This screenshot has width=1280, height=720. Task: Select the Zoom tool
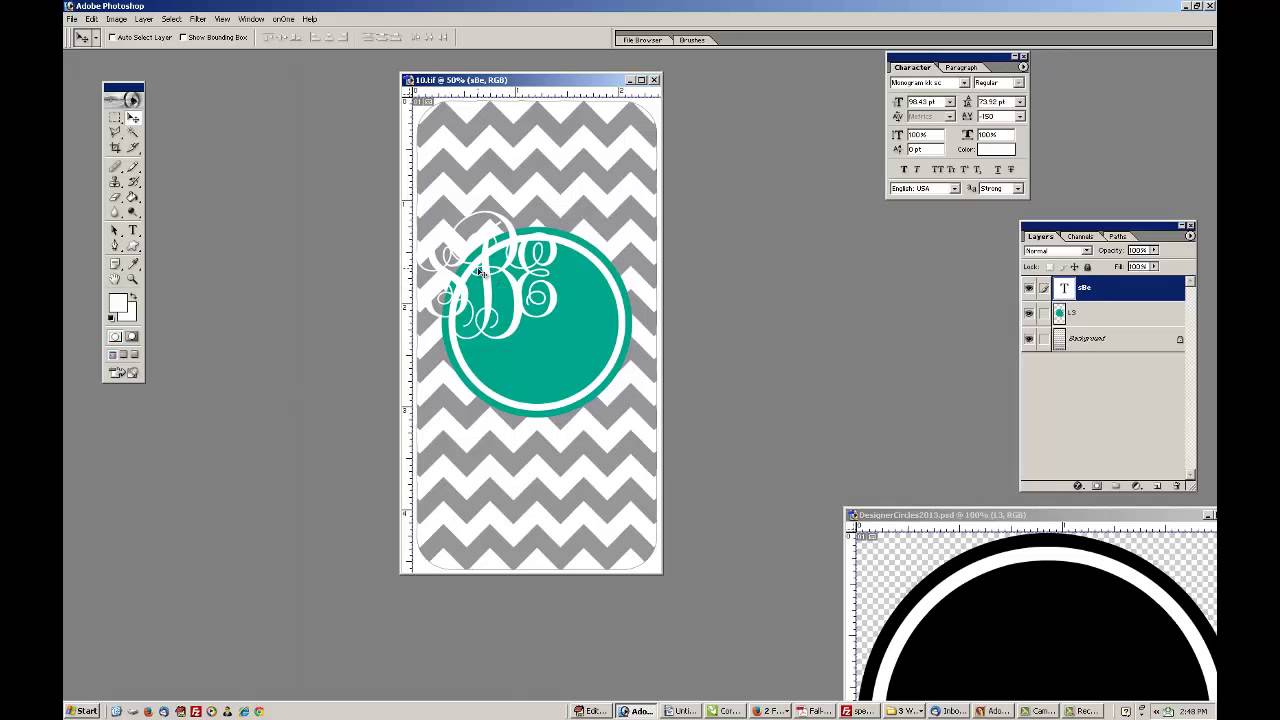132,278
